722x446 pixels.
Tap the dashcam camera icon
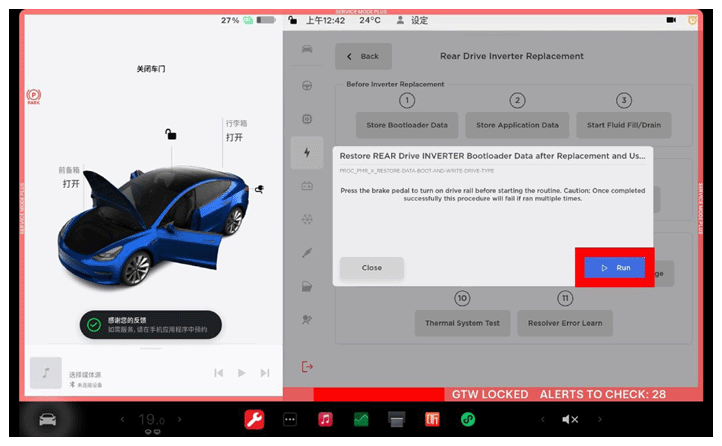coord(671,20)
